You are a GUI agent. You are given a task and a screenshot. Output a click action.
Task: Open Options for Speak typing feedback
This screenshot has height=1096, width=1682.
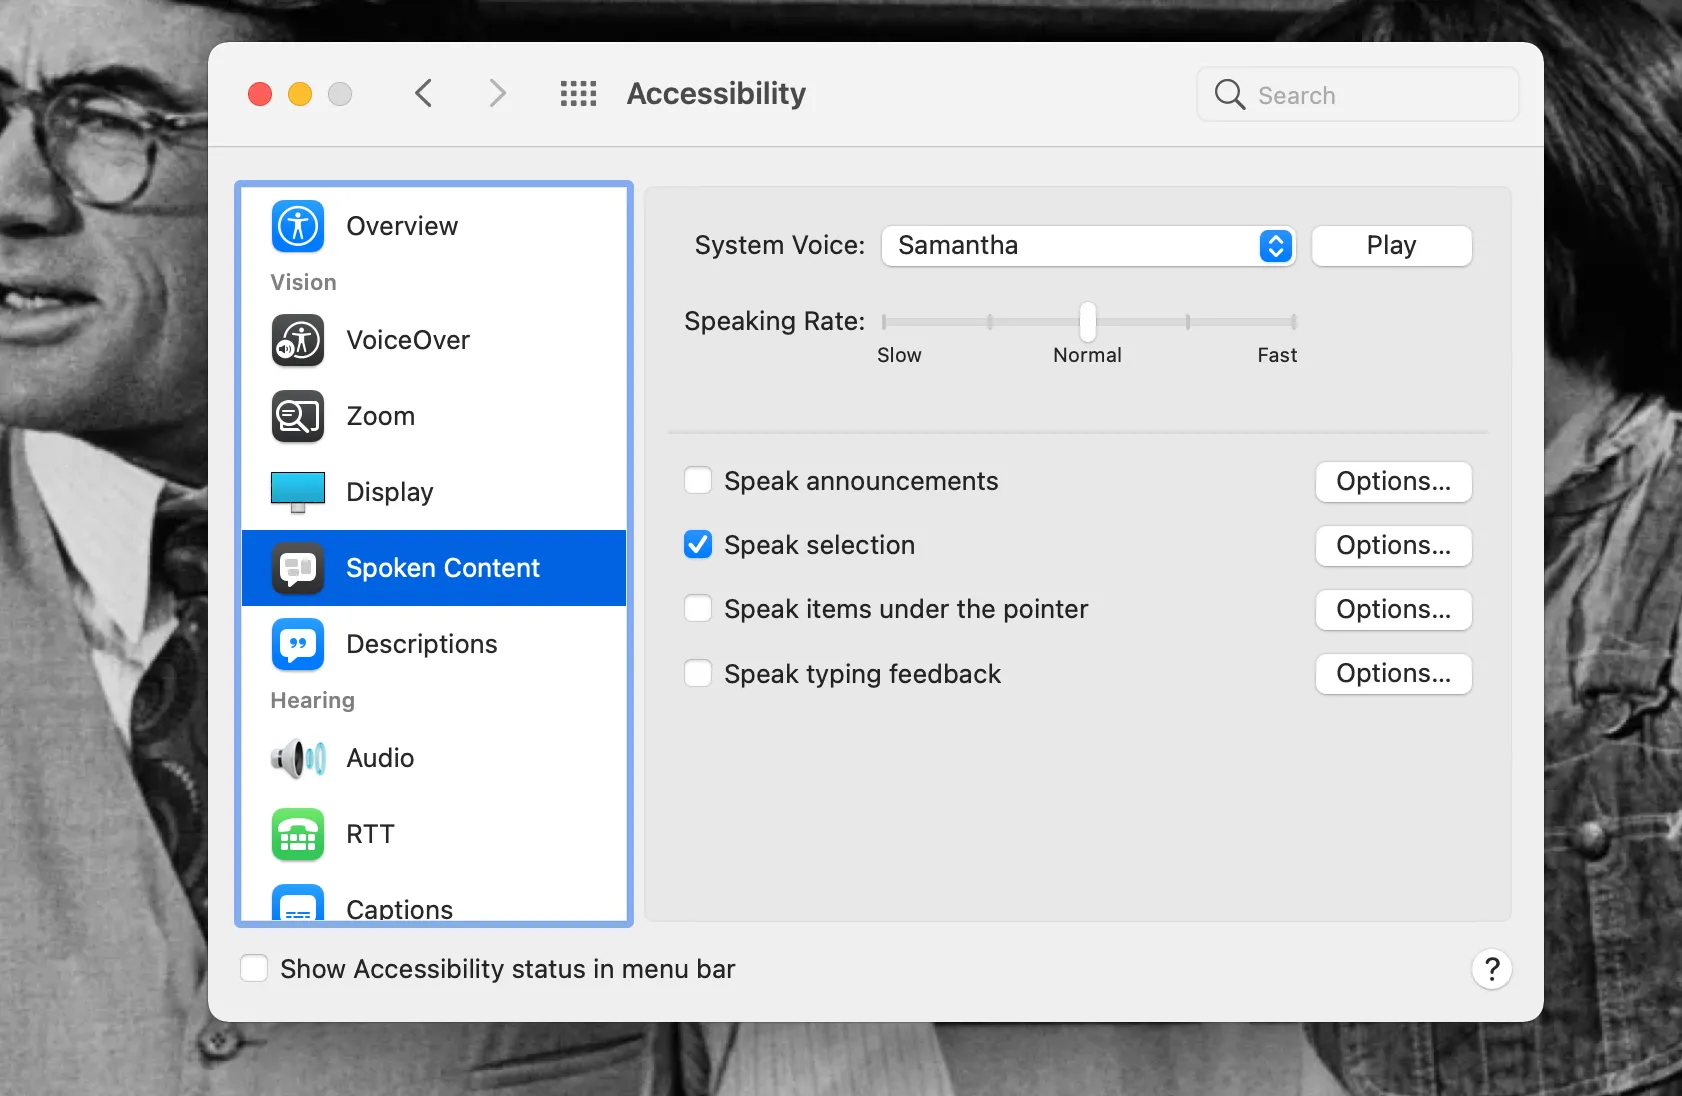coord(1393,673)
